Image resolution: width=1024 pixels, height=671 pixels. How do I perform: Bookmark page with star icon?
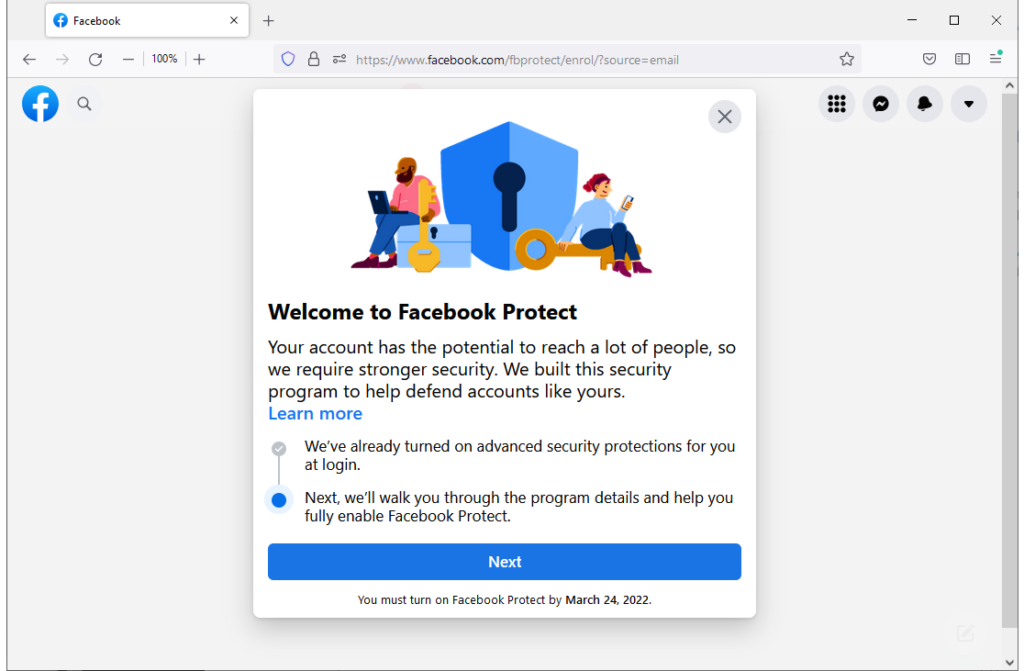pyautogui.click(x=846, y=59)
